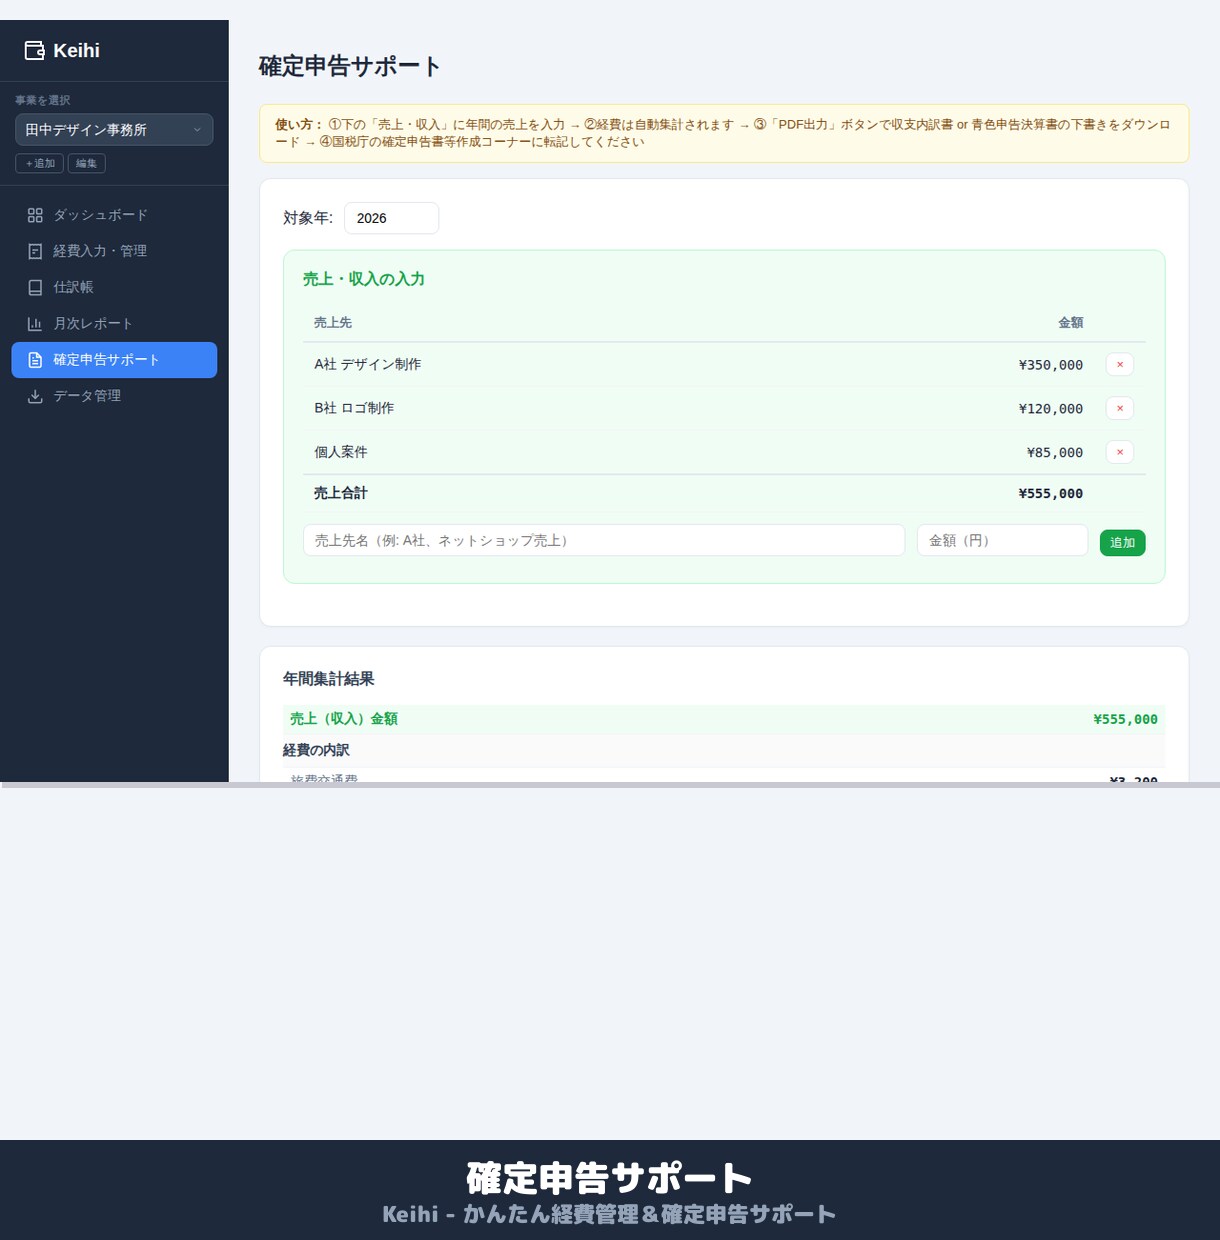Click the 経費入力・管理 form icon

coord(35,251)
